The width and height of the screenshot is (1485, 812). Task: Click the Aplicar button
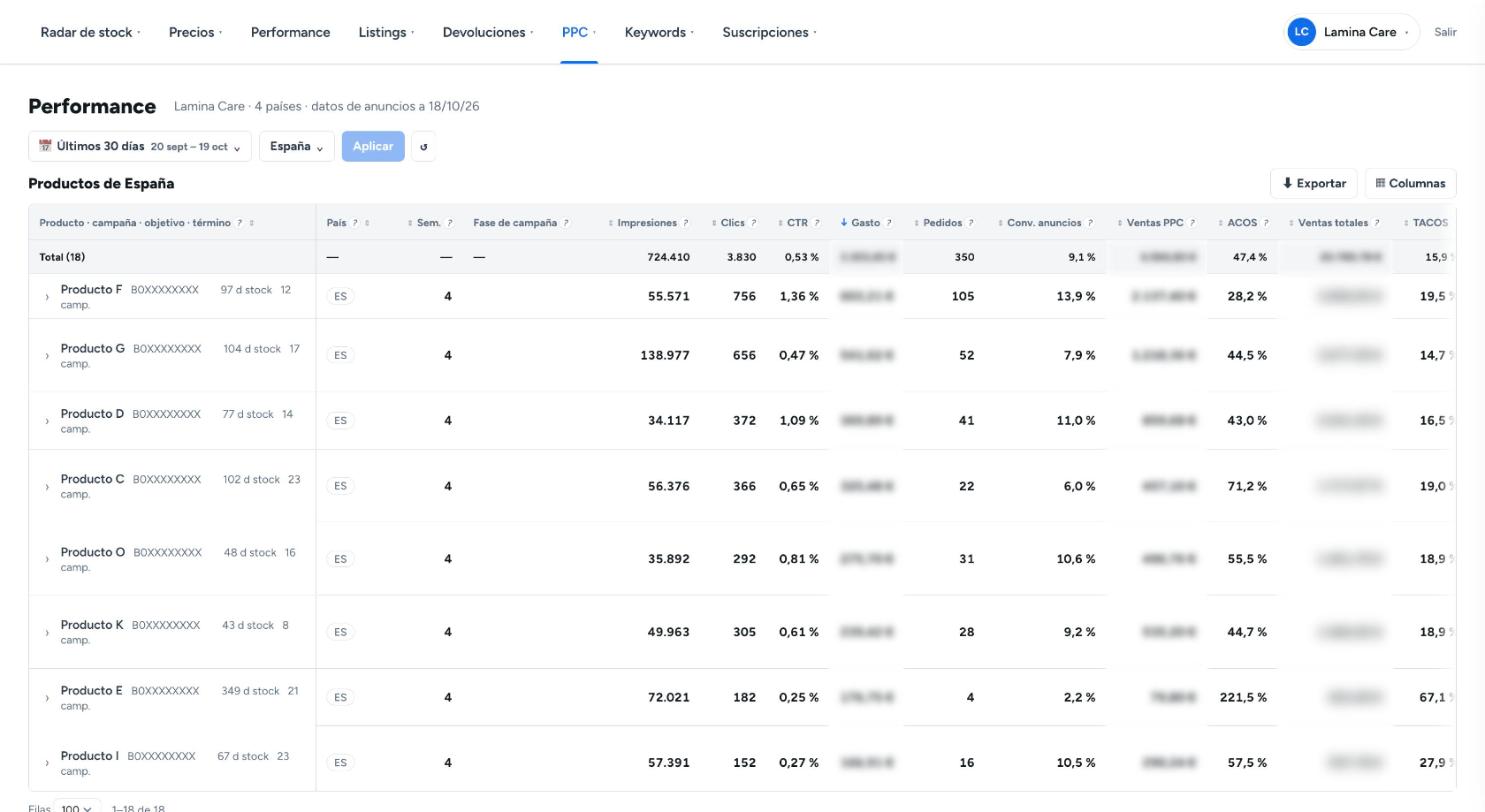(373, 147)
